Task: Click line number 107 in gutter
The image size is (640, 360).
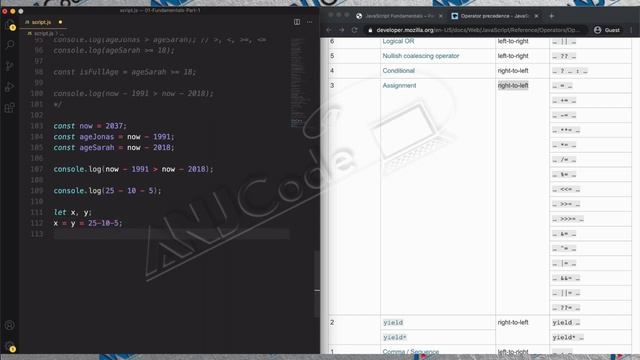Action: coord(37,169)
